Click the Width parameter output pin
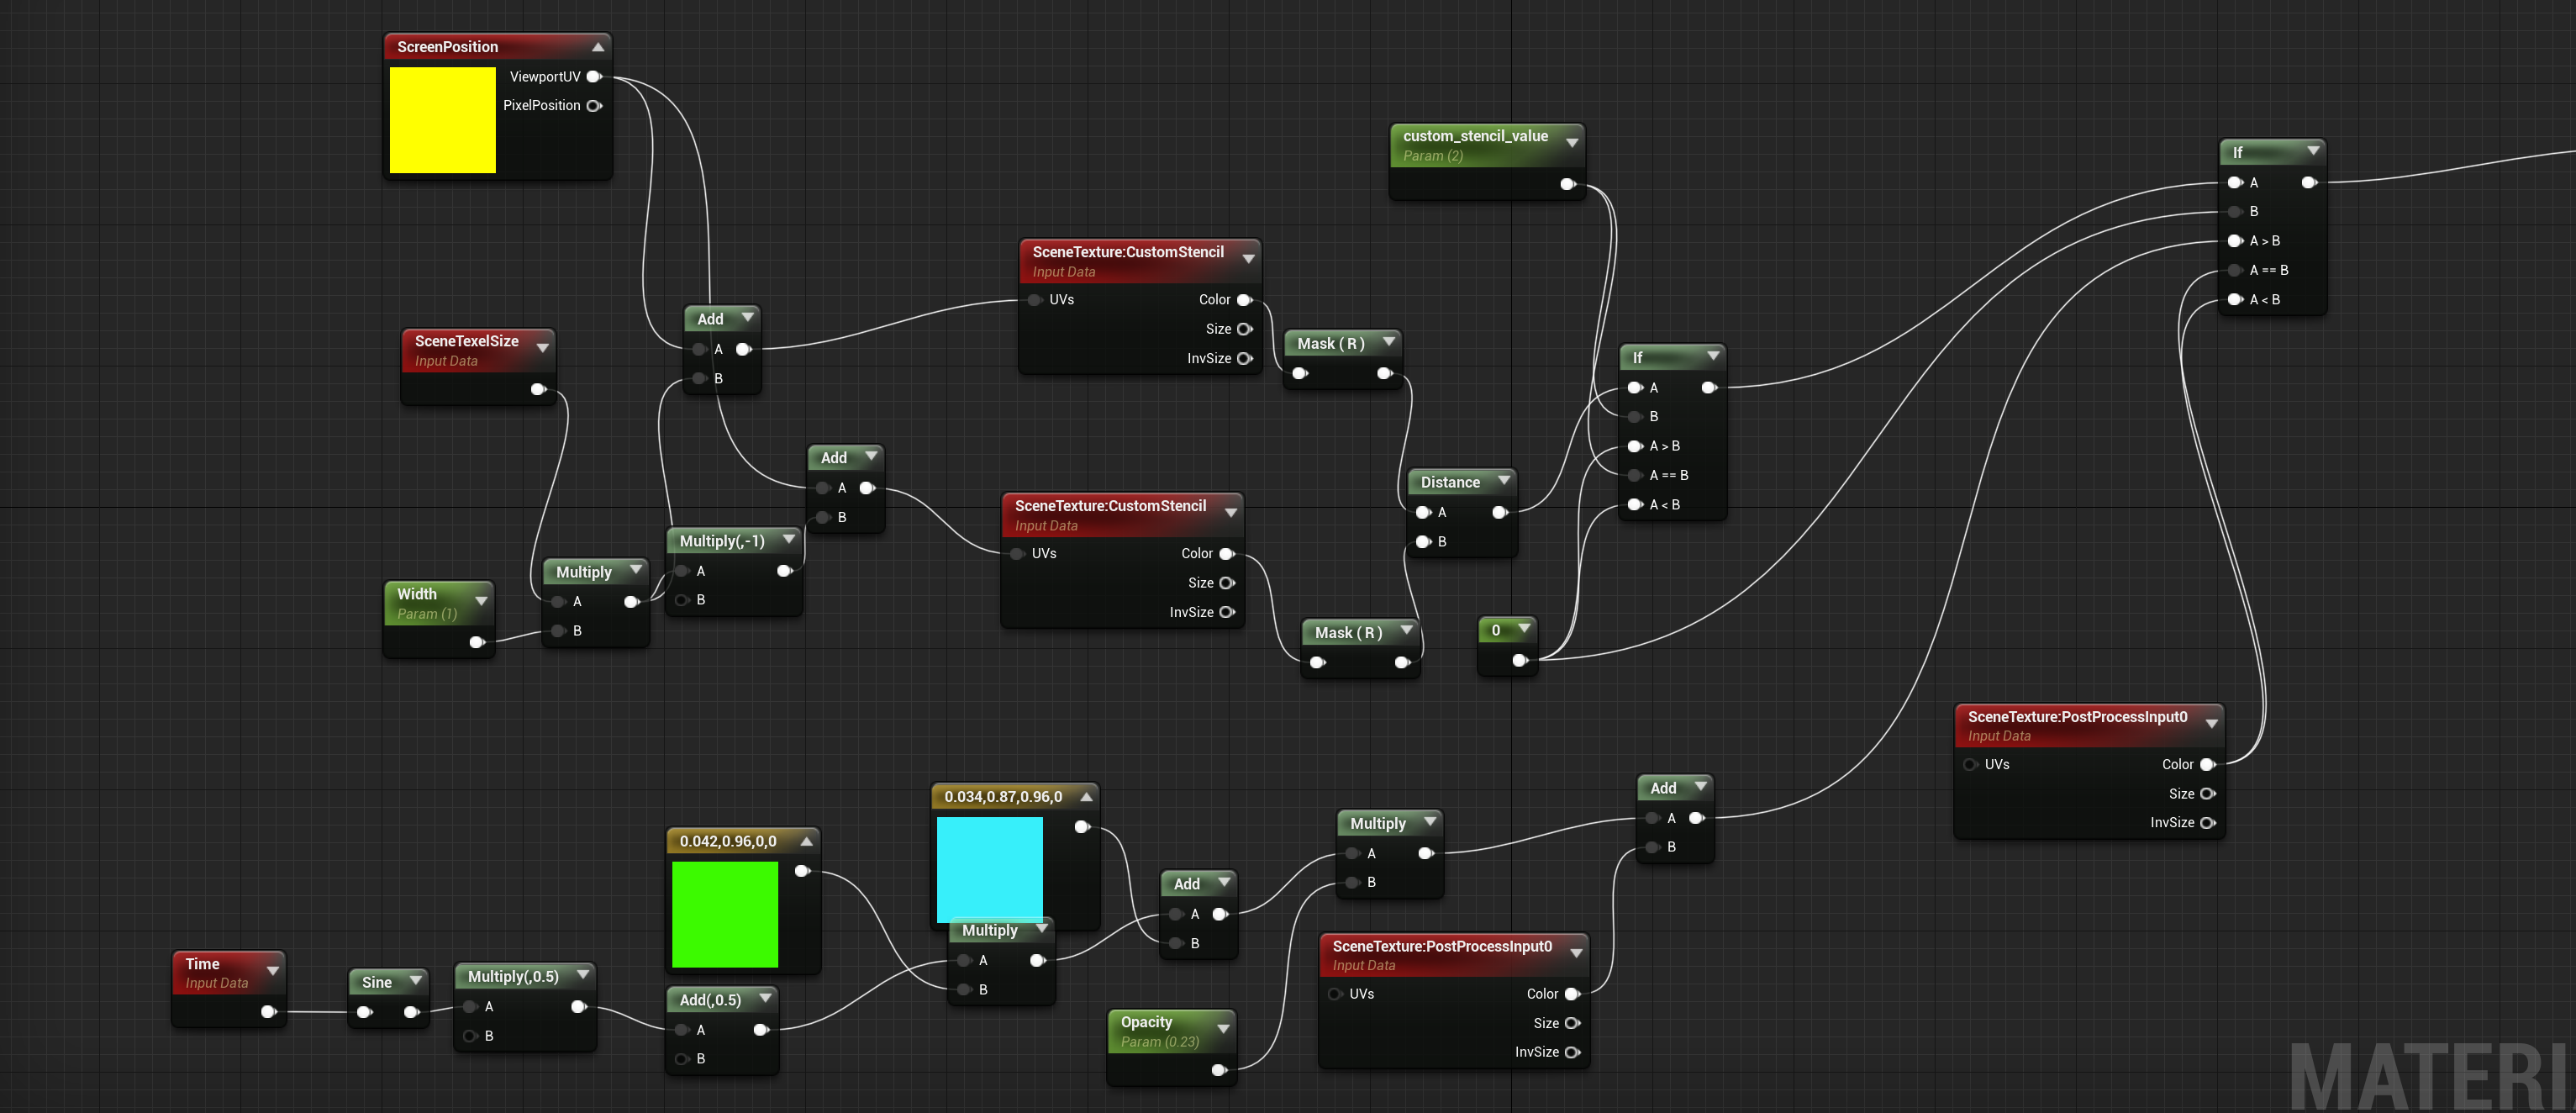The width and height of the screenshot is (2576, 1113). pos(477,642)
